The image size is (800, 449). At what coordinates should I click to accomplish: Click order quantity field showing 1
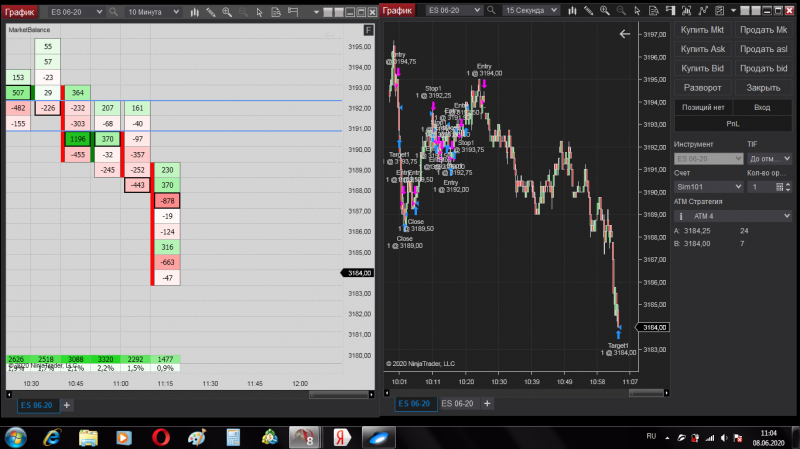(x=761, y=187)
